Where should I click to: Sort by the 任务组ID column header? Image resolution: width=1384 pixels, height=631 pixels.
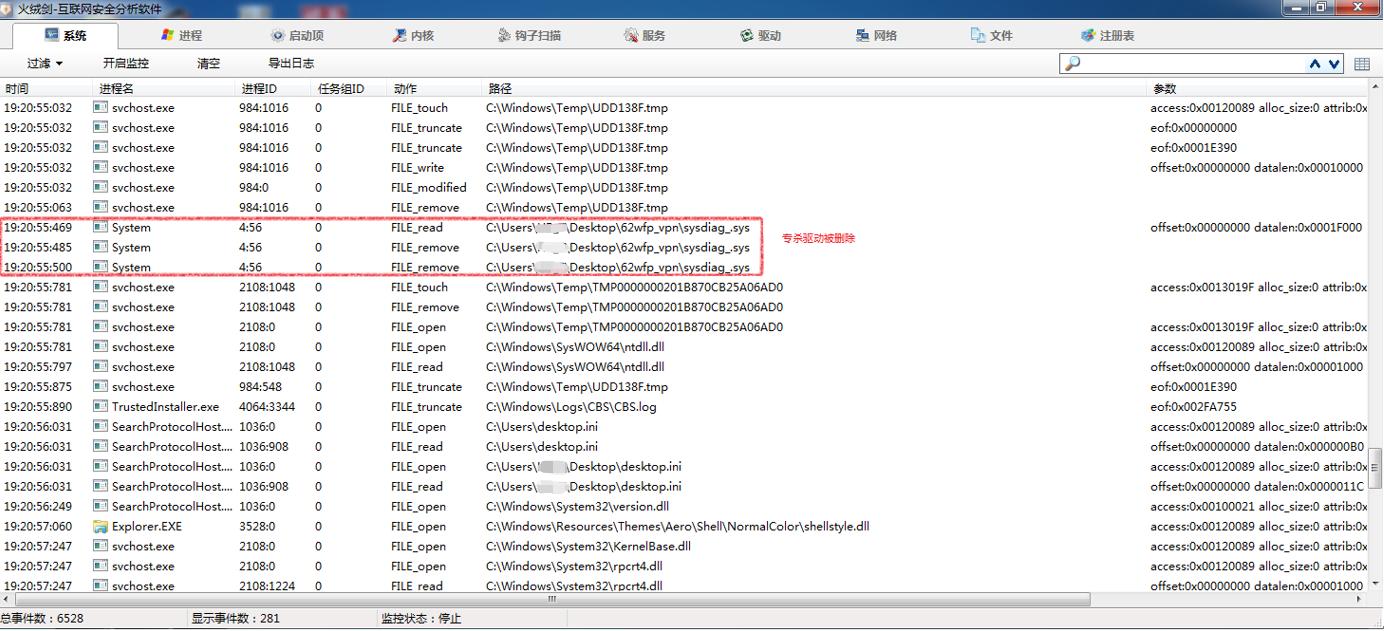pos(351,89)
